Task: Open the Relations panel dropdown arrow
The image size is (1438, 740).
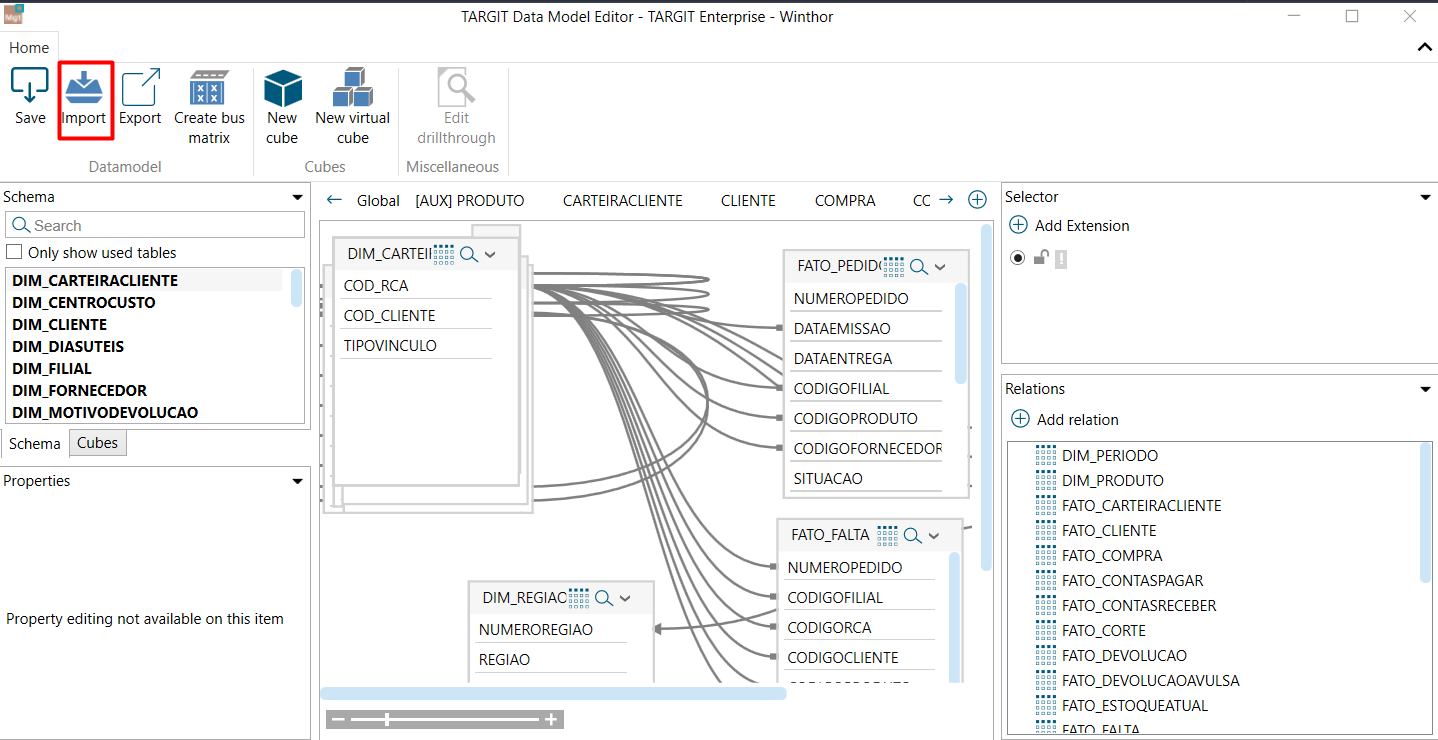Action: click(x=1425, y=389)
